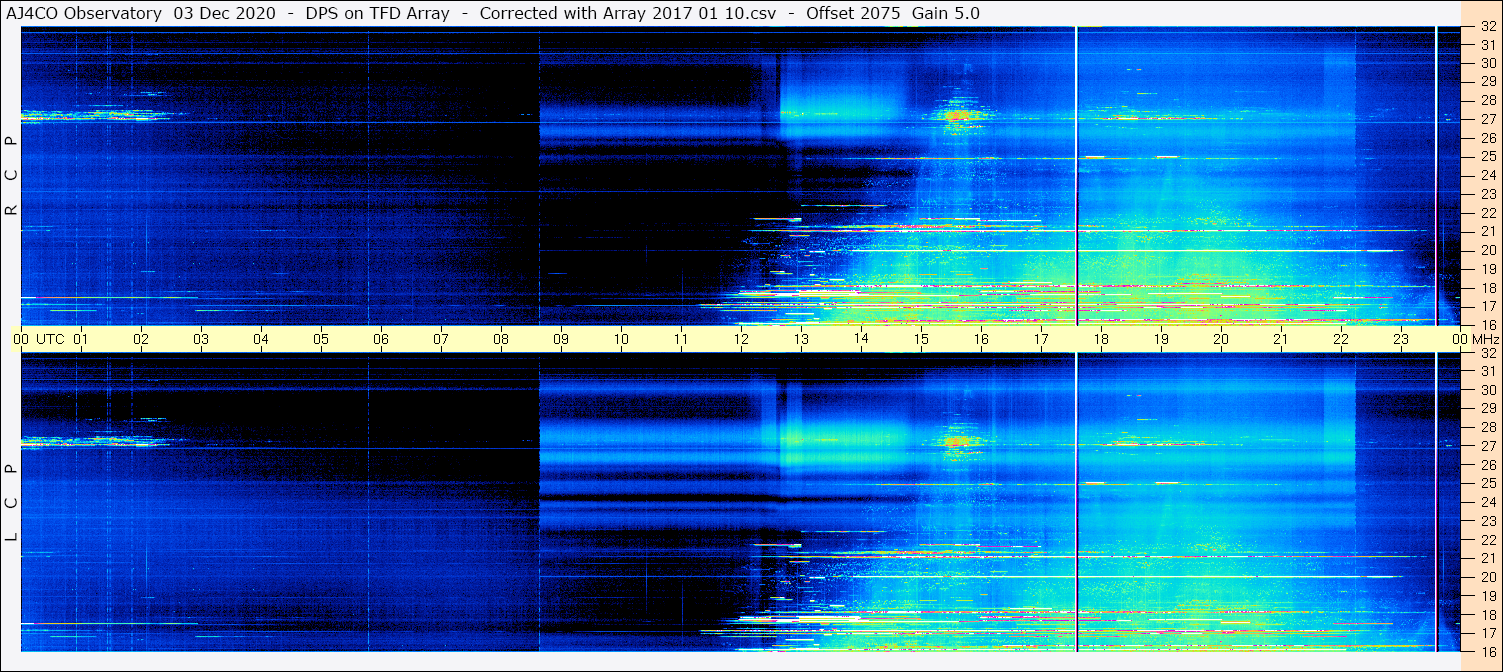
Task: Click hour '21' on the UTC axis
Action: pos(1281,339)
